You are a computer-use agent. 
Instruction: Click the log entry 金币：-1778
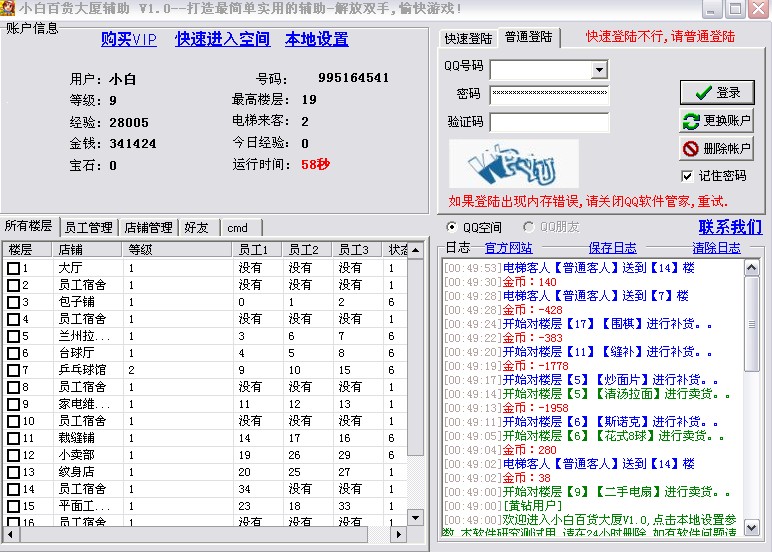tap(535, 366)
